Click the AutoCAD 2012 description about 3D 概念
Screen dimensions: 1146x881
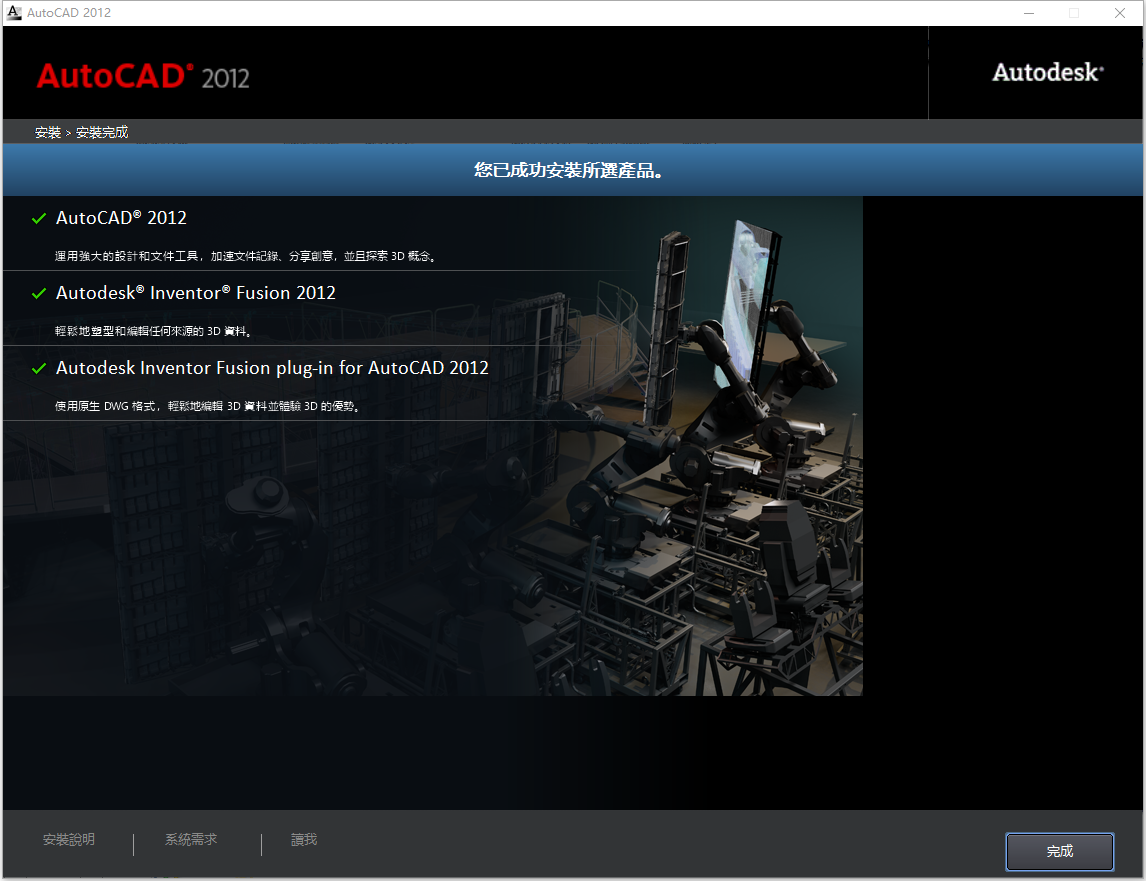tap(246, 256)
